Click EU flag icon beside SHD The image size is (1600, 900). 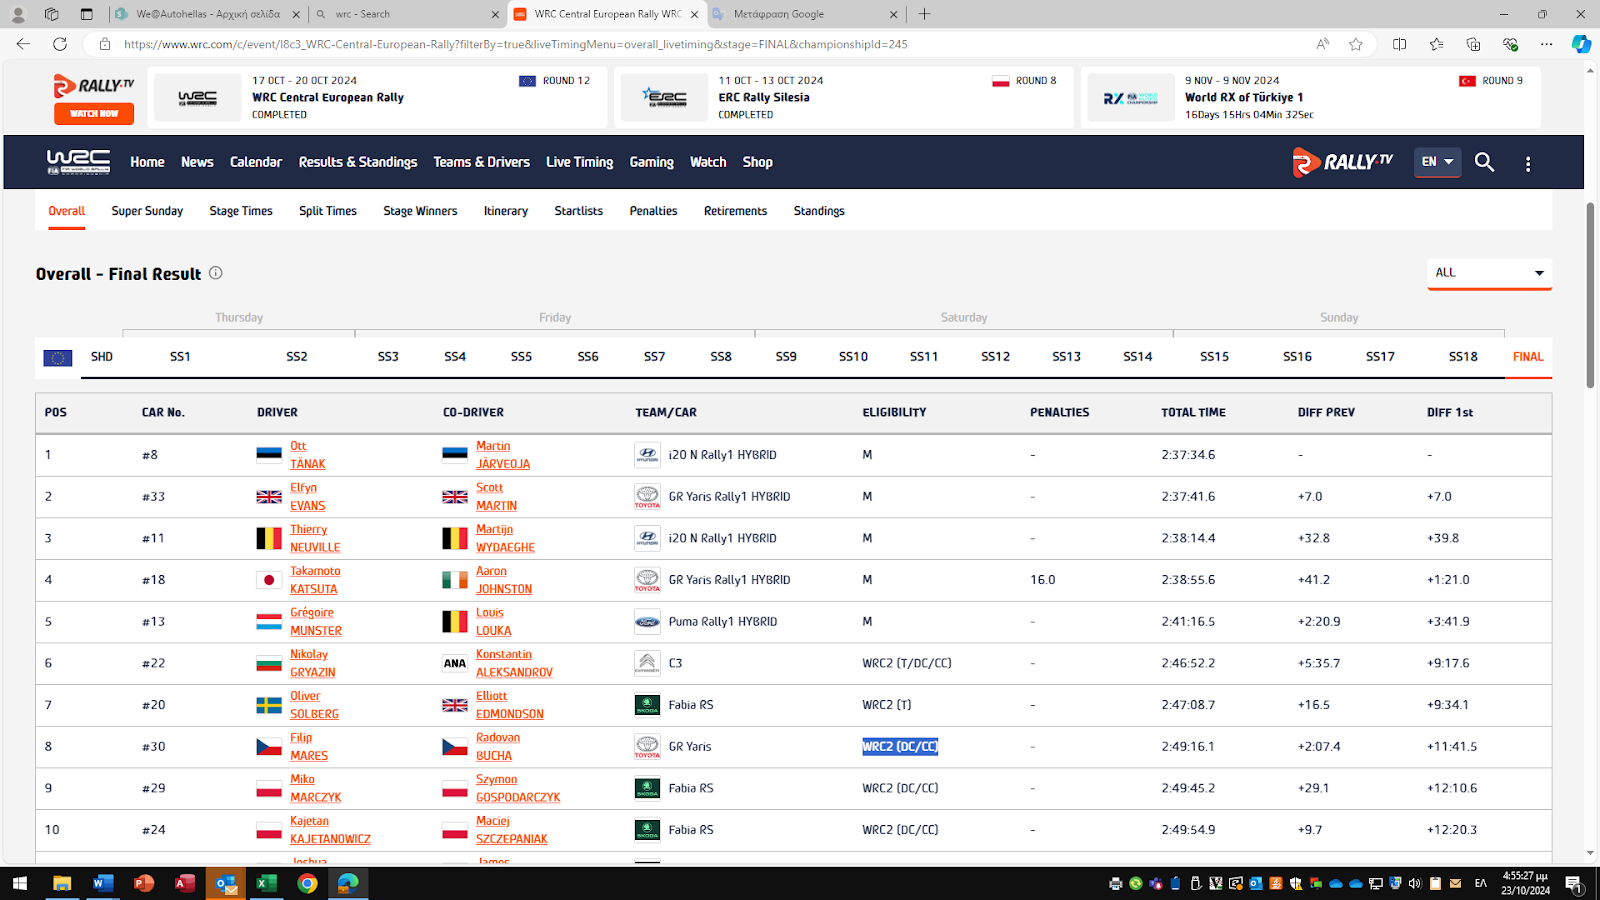click(58, 358)
